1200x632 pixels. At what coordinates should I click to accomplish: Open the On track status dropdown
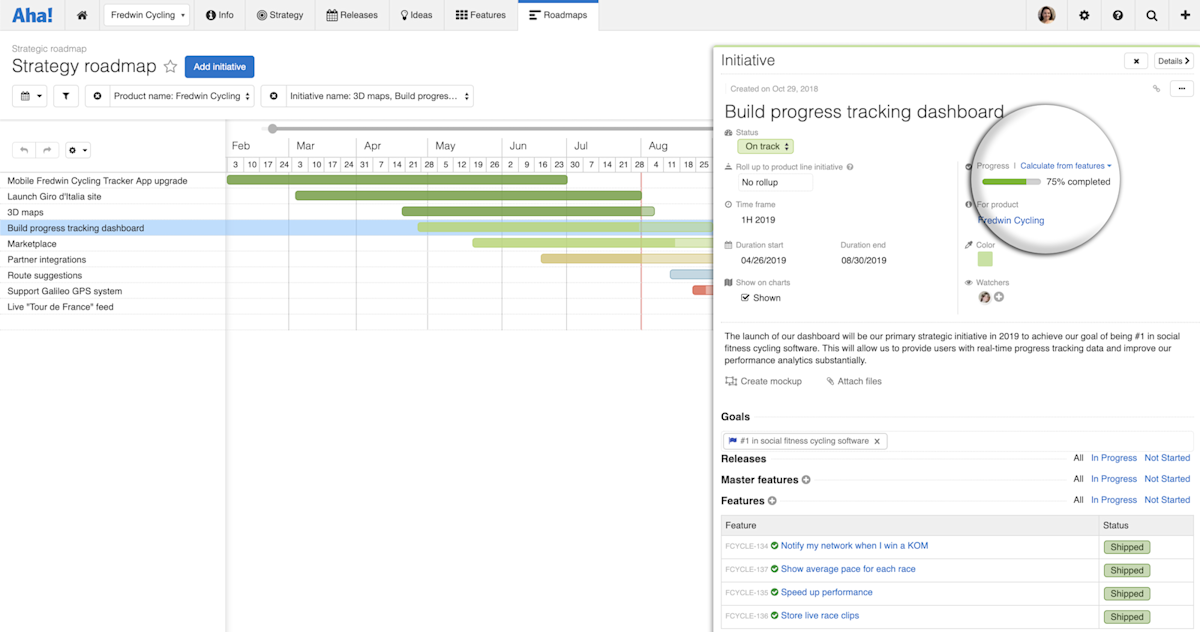pyautogui.click(x=764, y=146)
